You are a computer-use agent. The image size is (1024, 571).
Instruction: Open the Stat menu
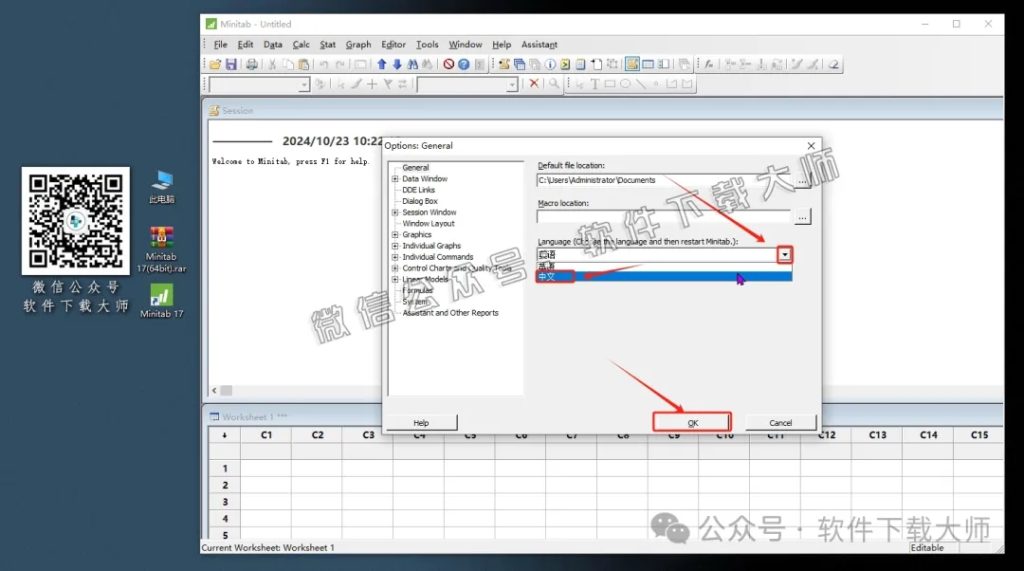tap(328, 44)
